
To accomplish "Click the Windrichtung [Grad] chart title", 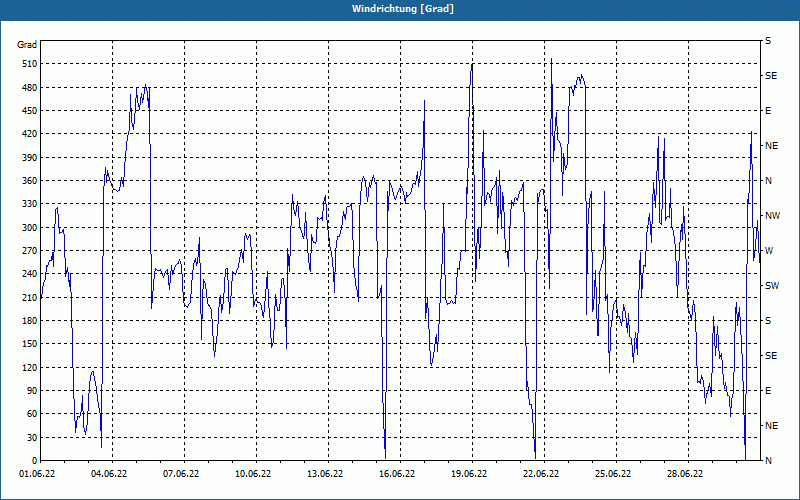I will point(403,9).
